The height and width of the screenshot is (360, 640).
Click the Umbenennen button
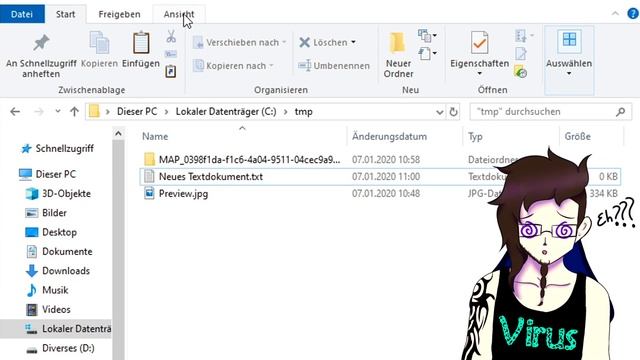(334, 66)
